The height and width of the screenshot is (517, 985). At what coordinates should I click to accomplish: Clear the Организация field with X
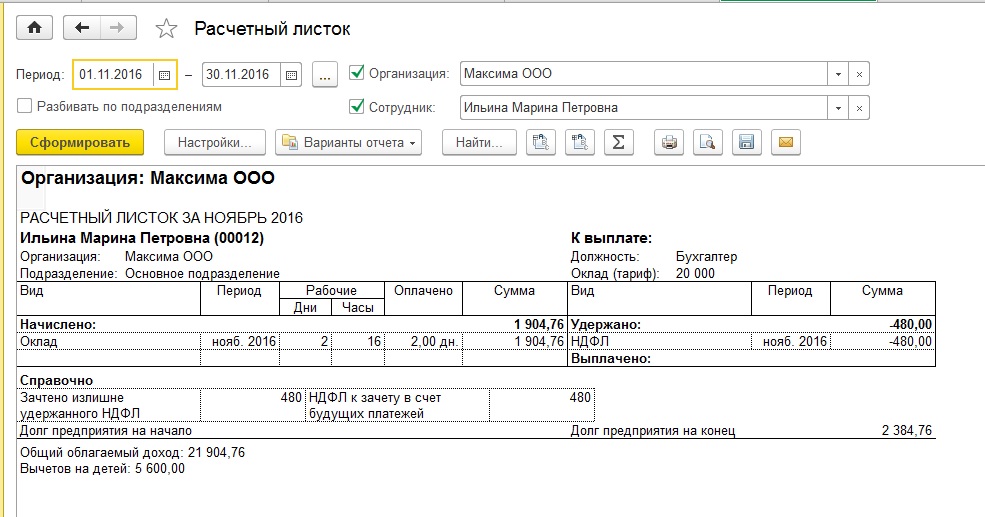pyautogui.click(x=860, y=74)
